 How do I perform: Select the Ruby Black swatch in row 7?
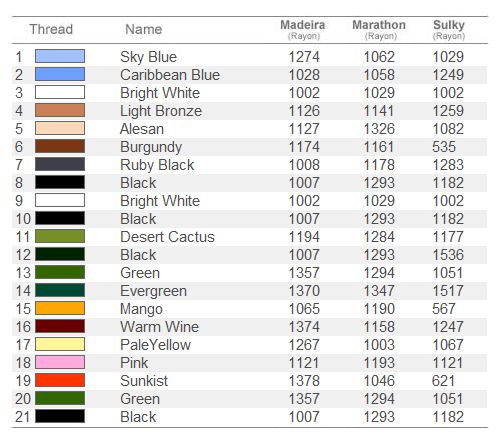coord(60,164)
